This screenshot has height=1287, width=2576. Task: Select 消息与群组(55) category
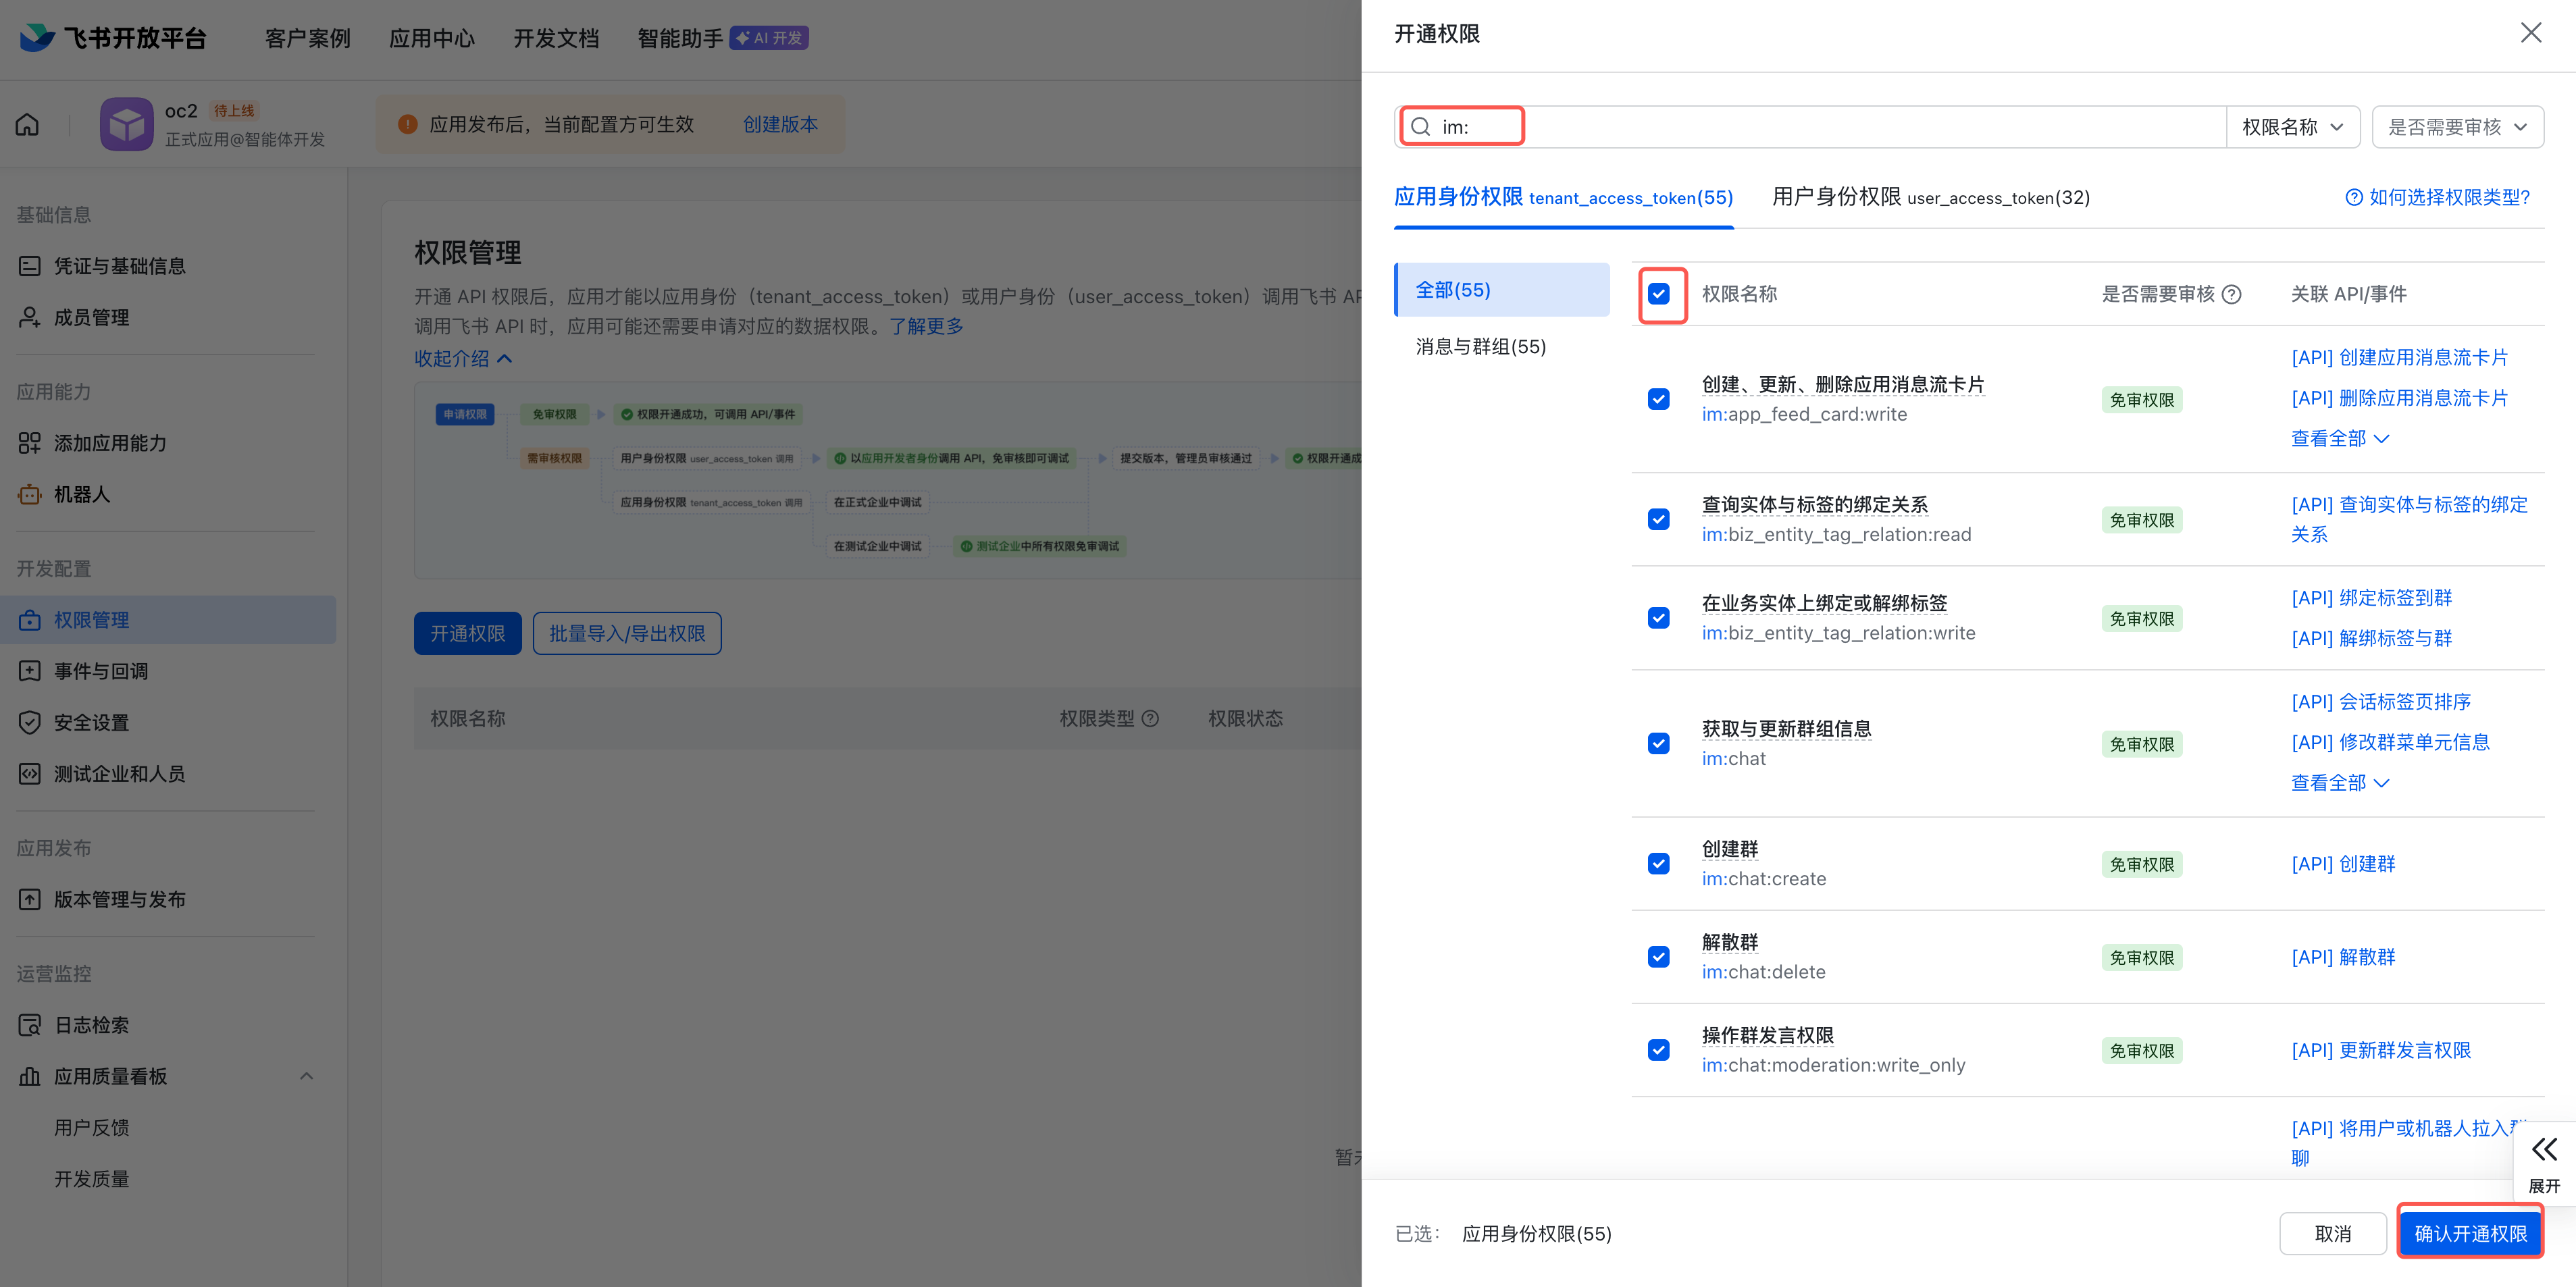pos(1480,346)
